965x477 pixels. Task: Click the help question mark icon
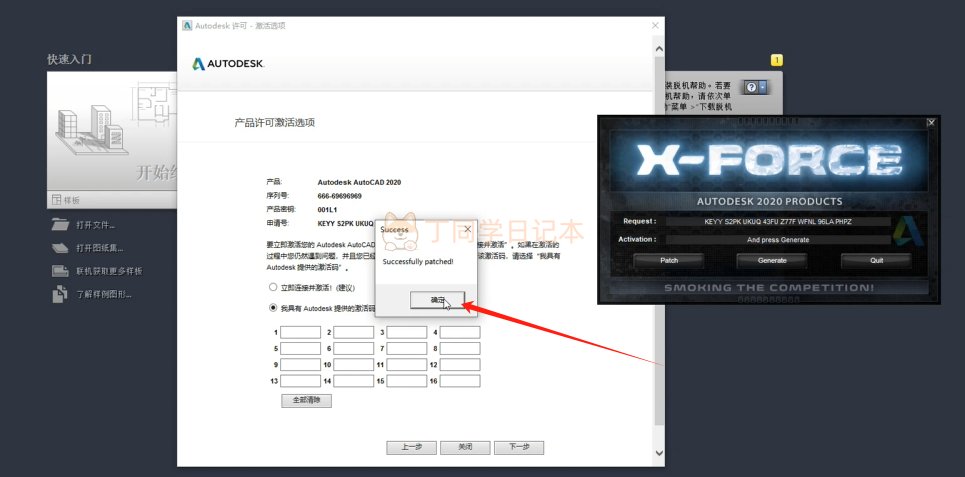point(751,87)
